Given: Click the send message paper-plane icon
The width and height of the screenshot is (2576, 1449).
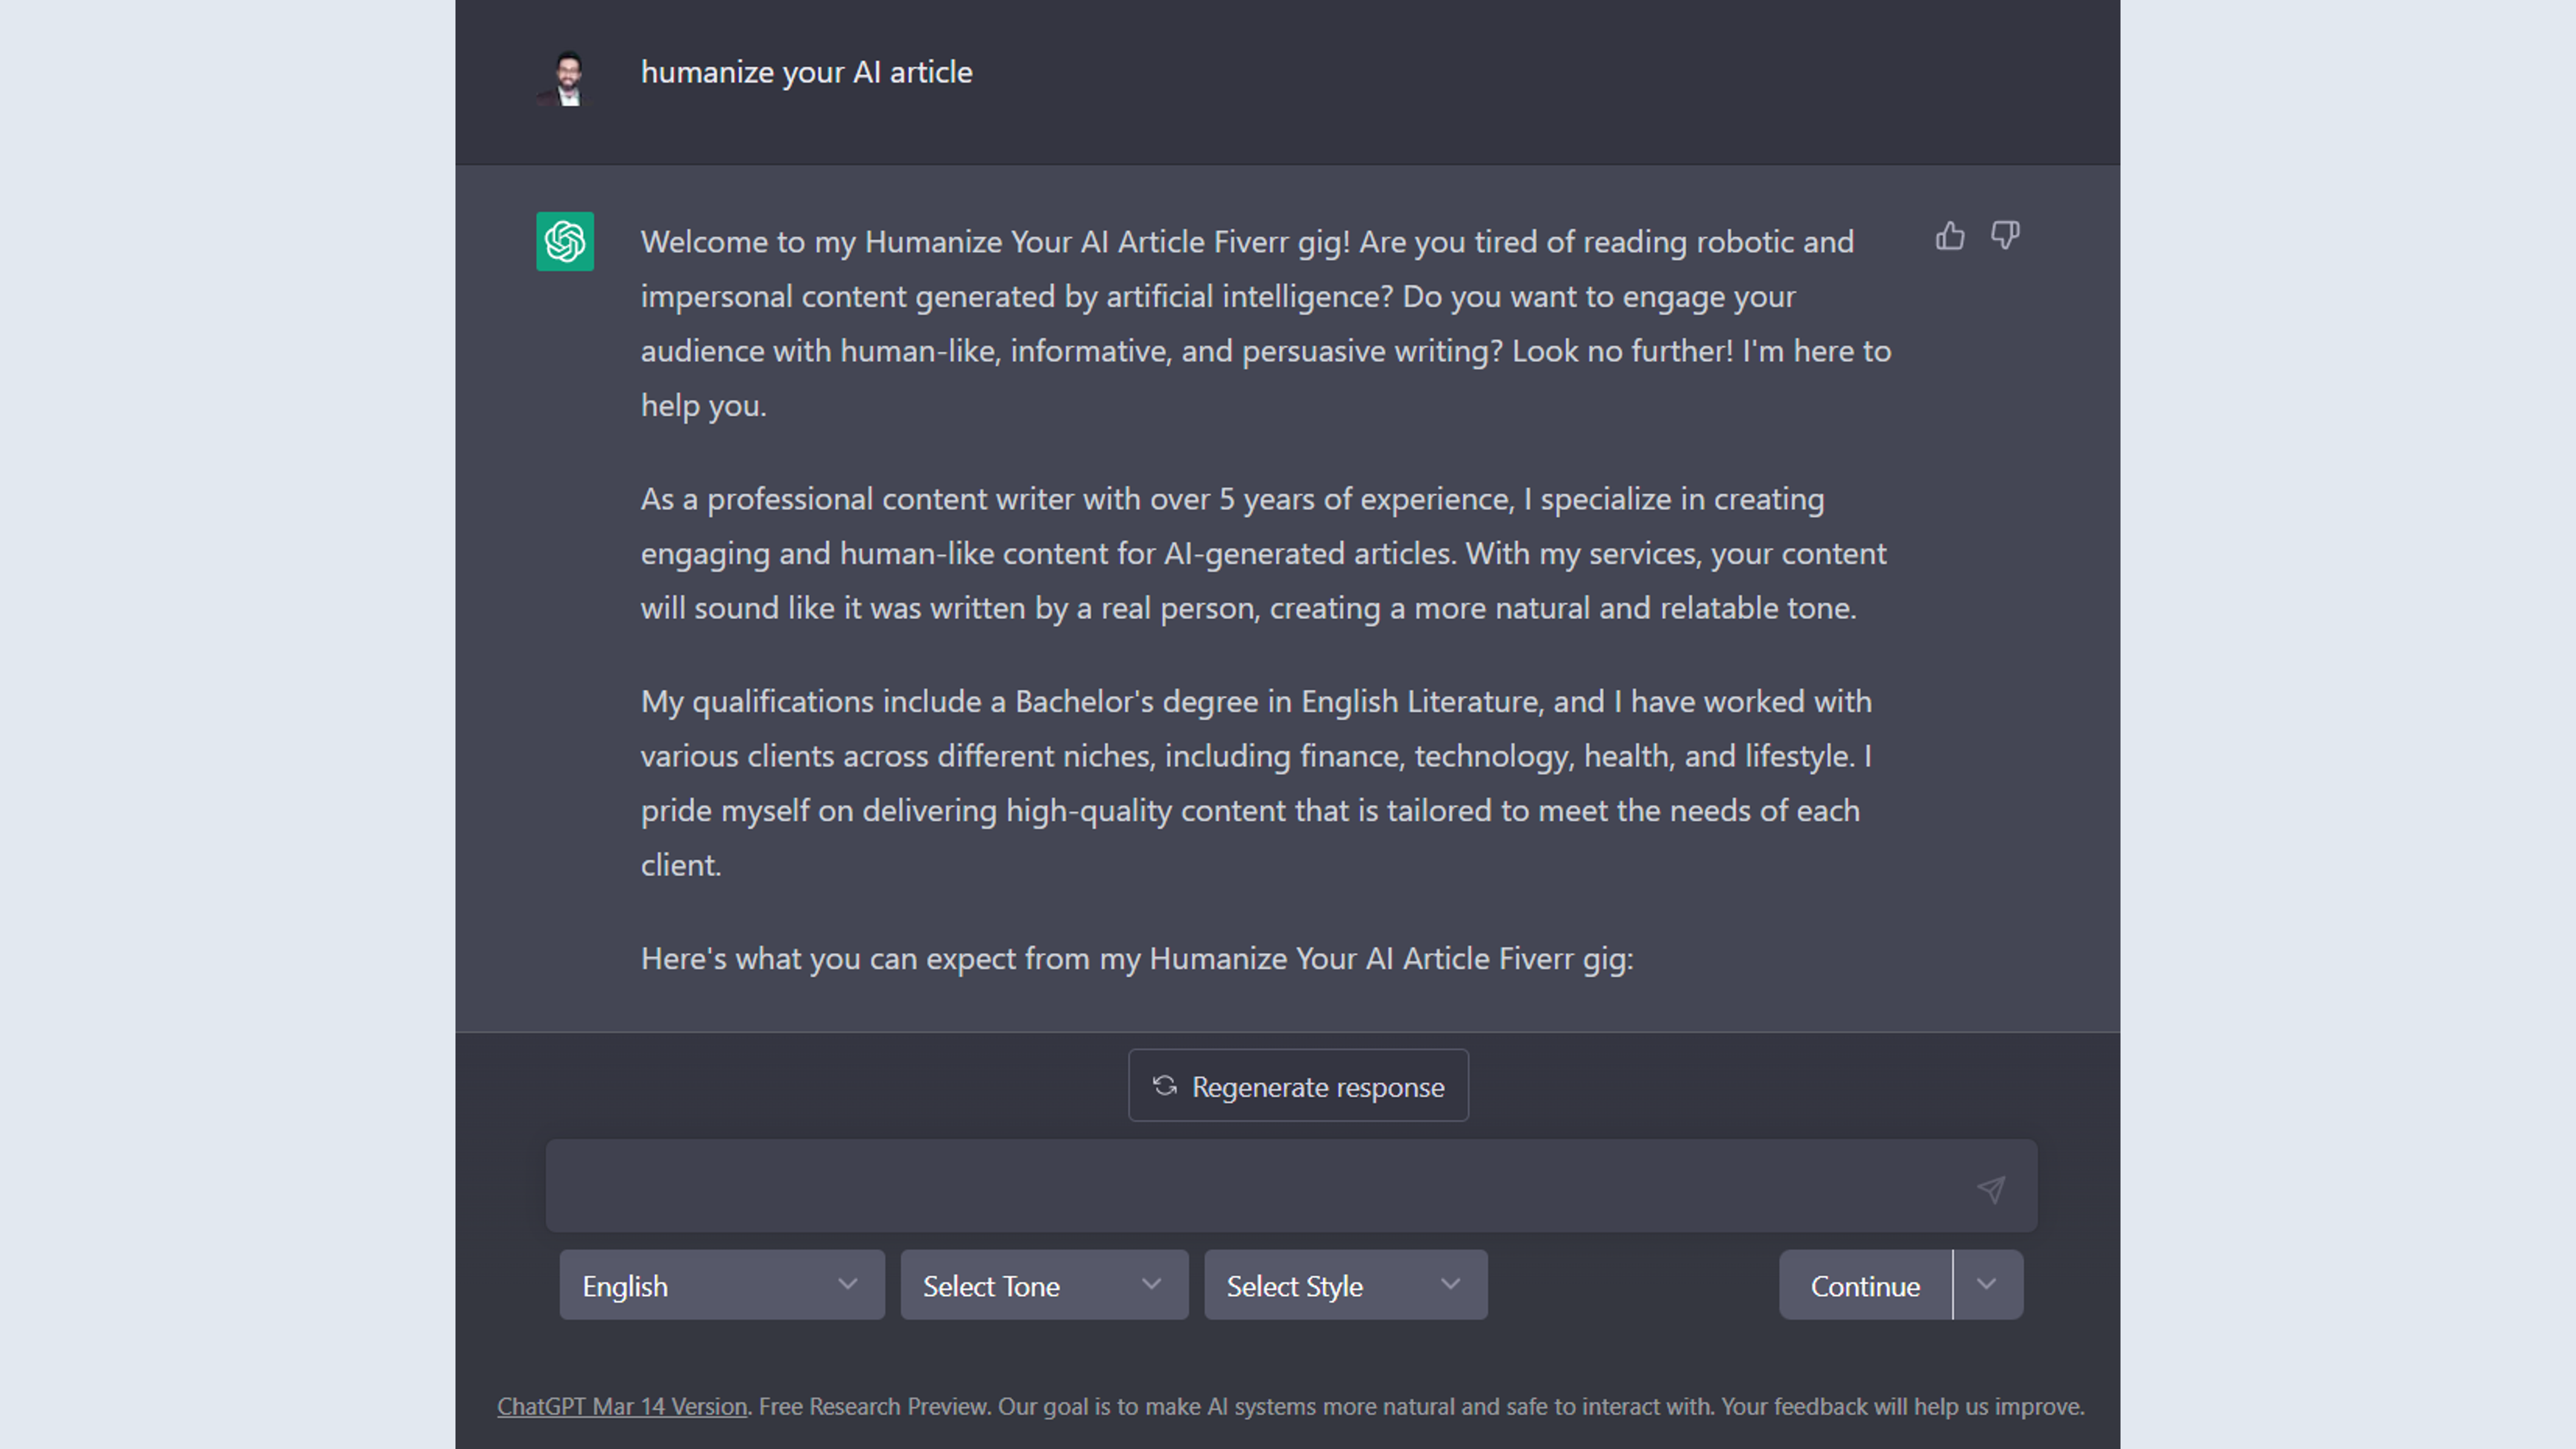Looking at the screenshot, I should [1991, 1189].
